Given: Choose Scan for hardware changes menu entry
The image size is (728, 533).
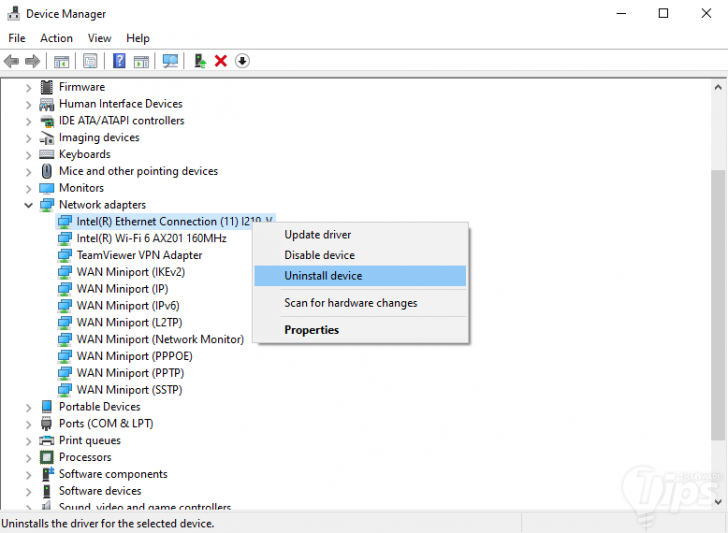Looking at the screenshot, I should pyautogui.click(x=360, y=303).
